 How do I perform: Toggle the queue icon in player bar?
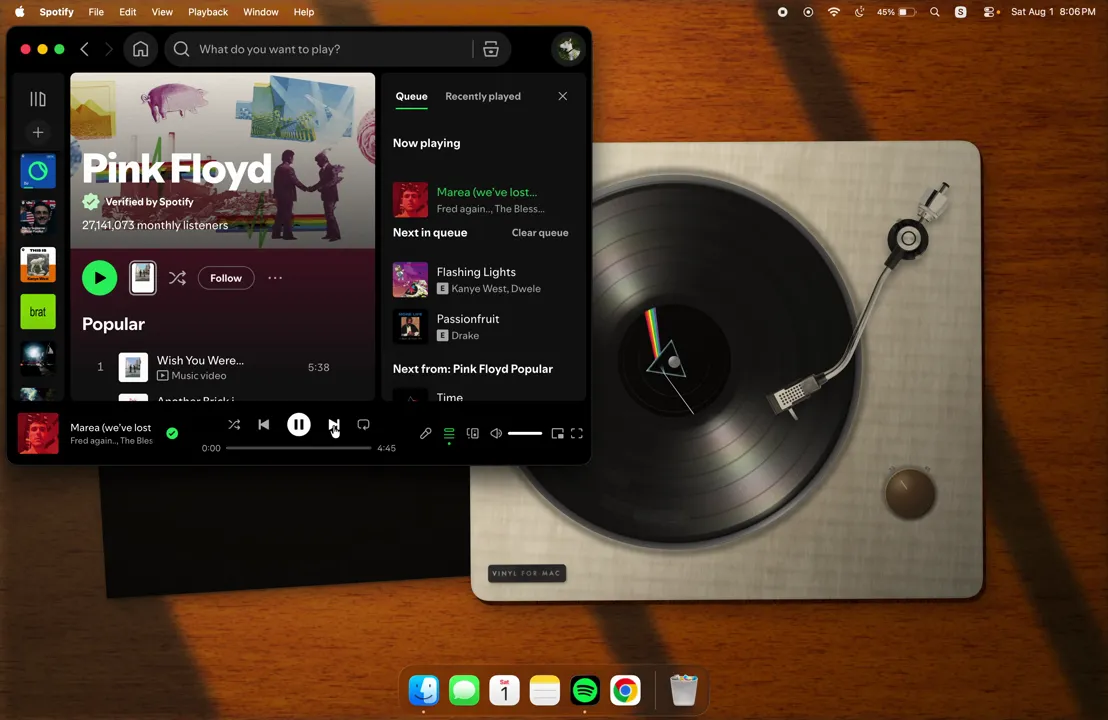449,433
